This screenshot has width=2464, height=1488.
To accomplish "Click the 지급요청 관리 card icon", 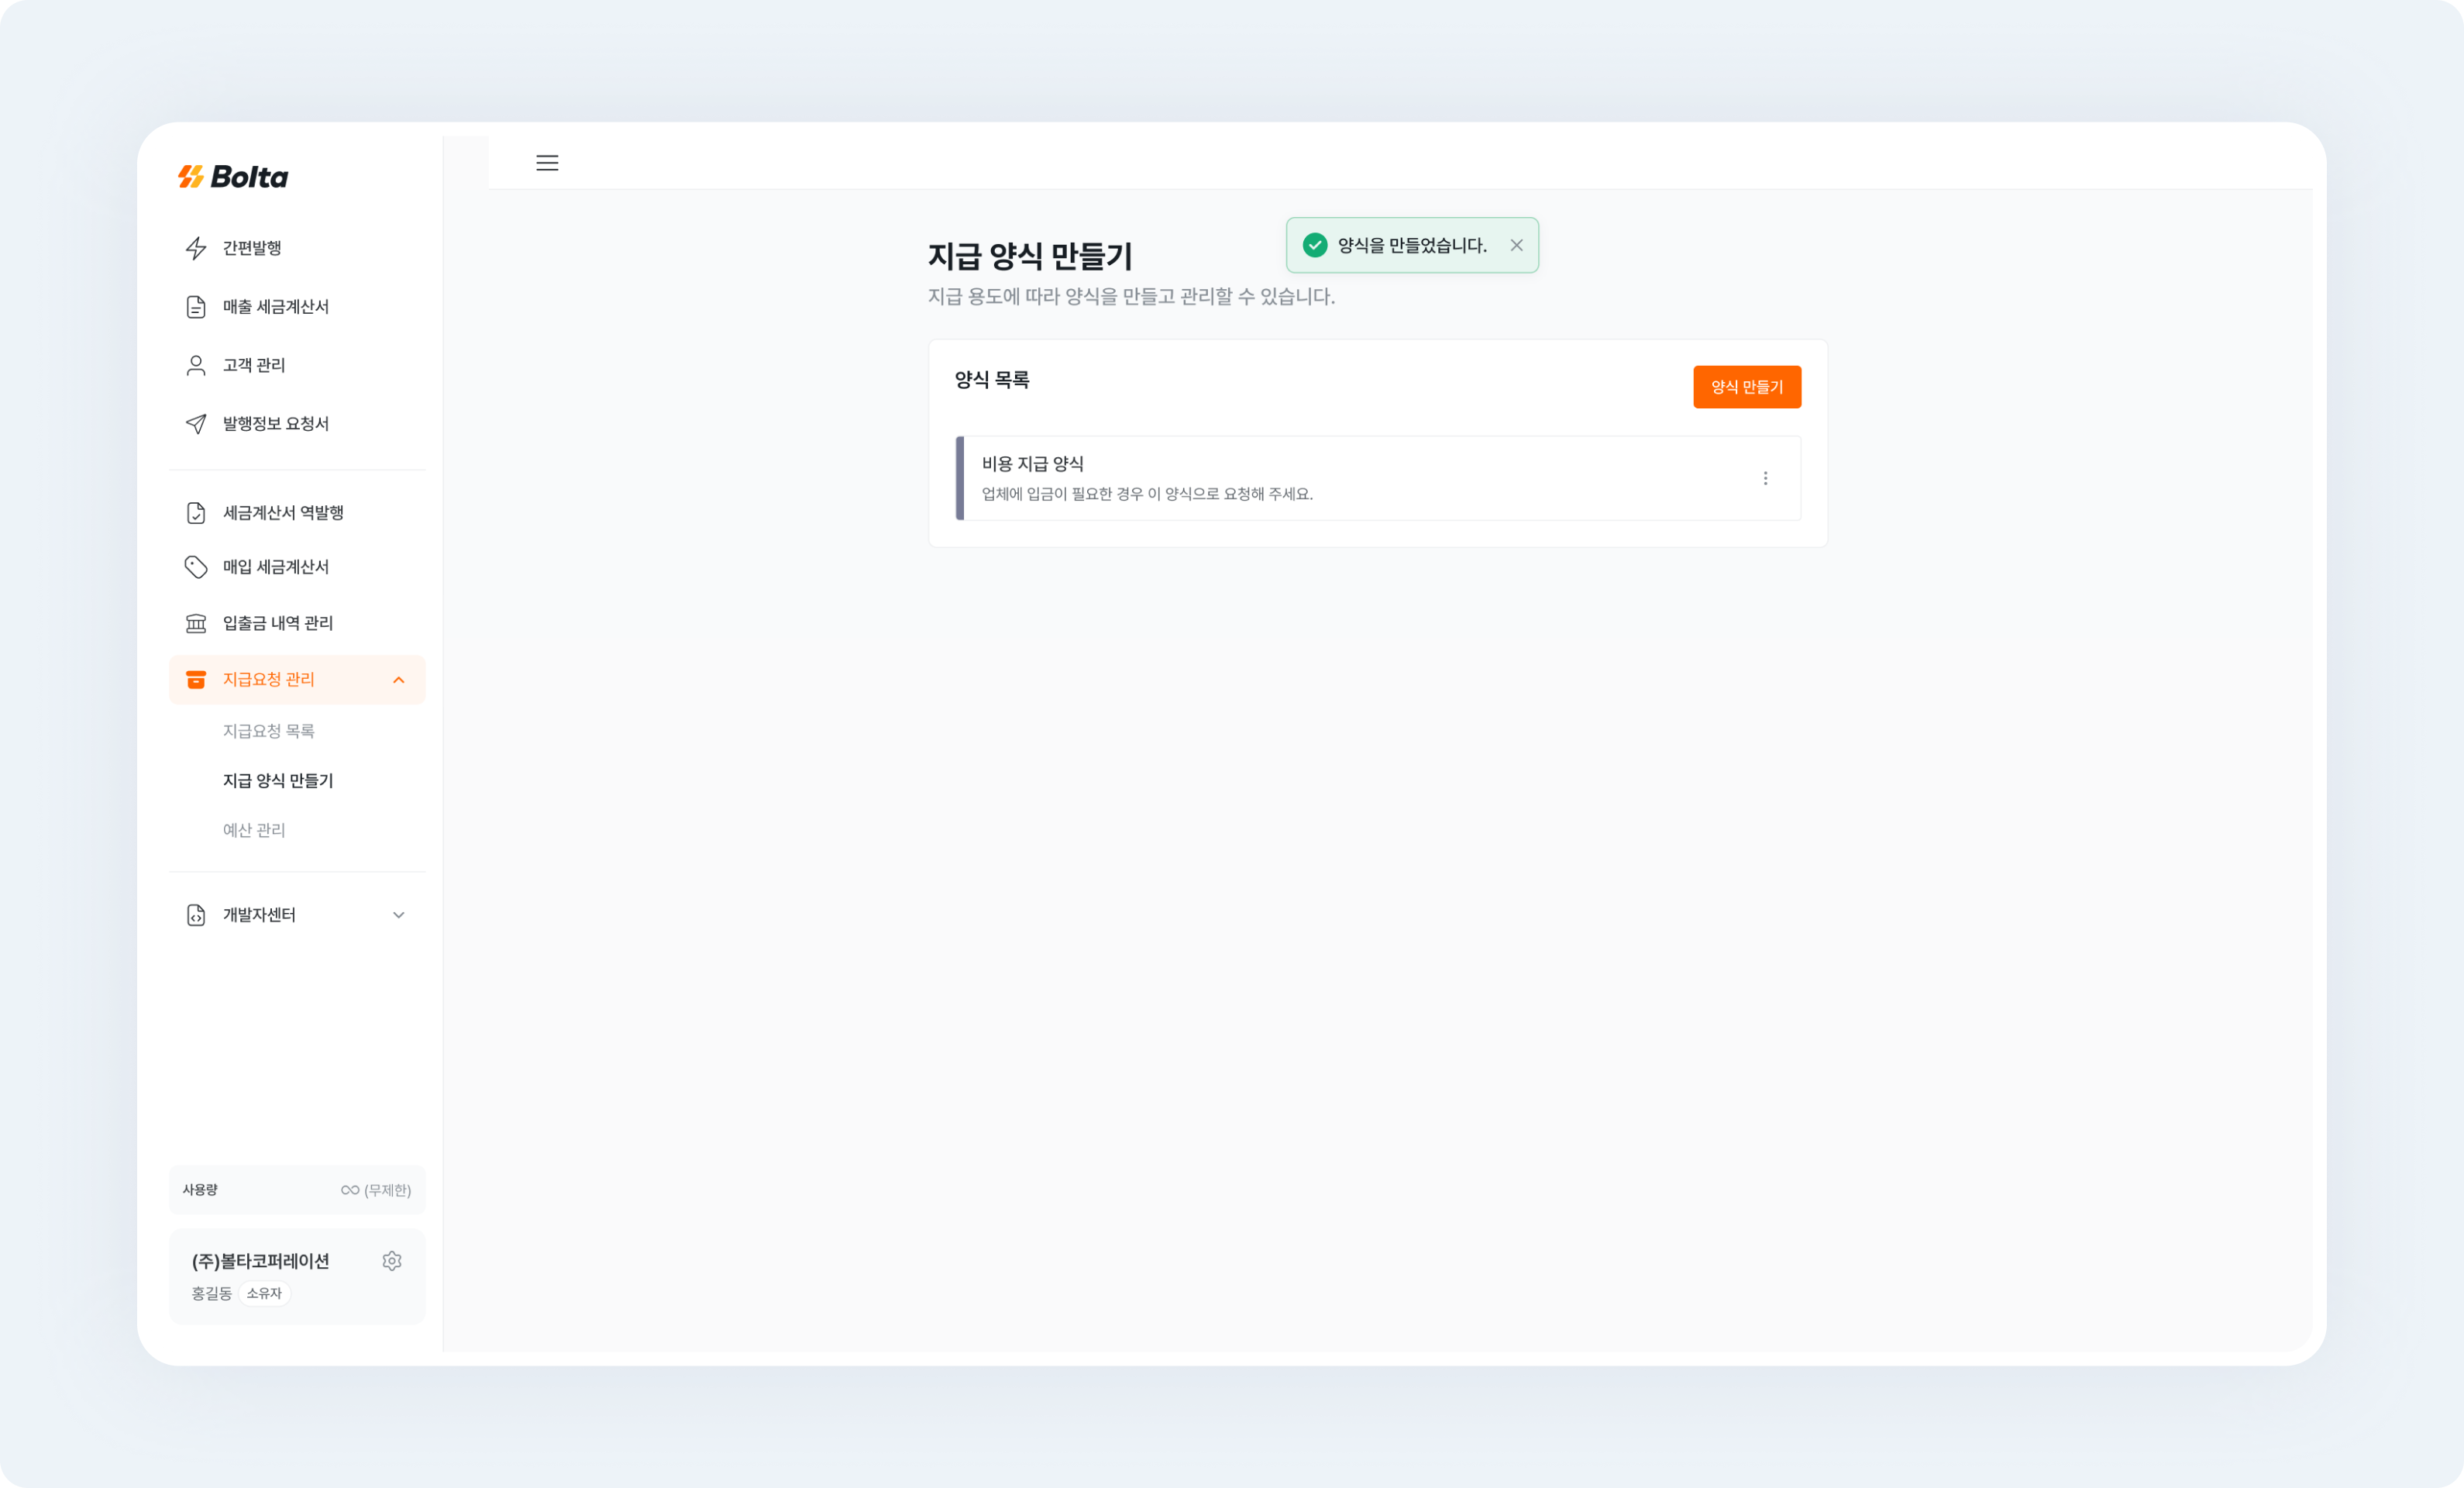I will [196, 679].
